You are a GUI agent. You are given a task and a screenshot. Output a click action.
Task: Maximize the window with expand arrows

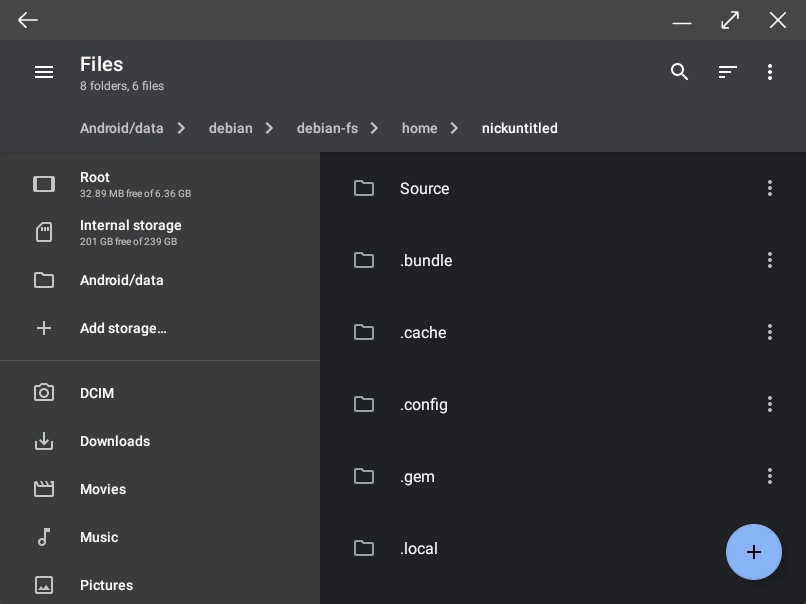coord(730,20)
